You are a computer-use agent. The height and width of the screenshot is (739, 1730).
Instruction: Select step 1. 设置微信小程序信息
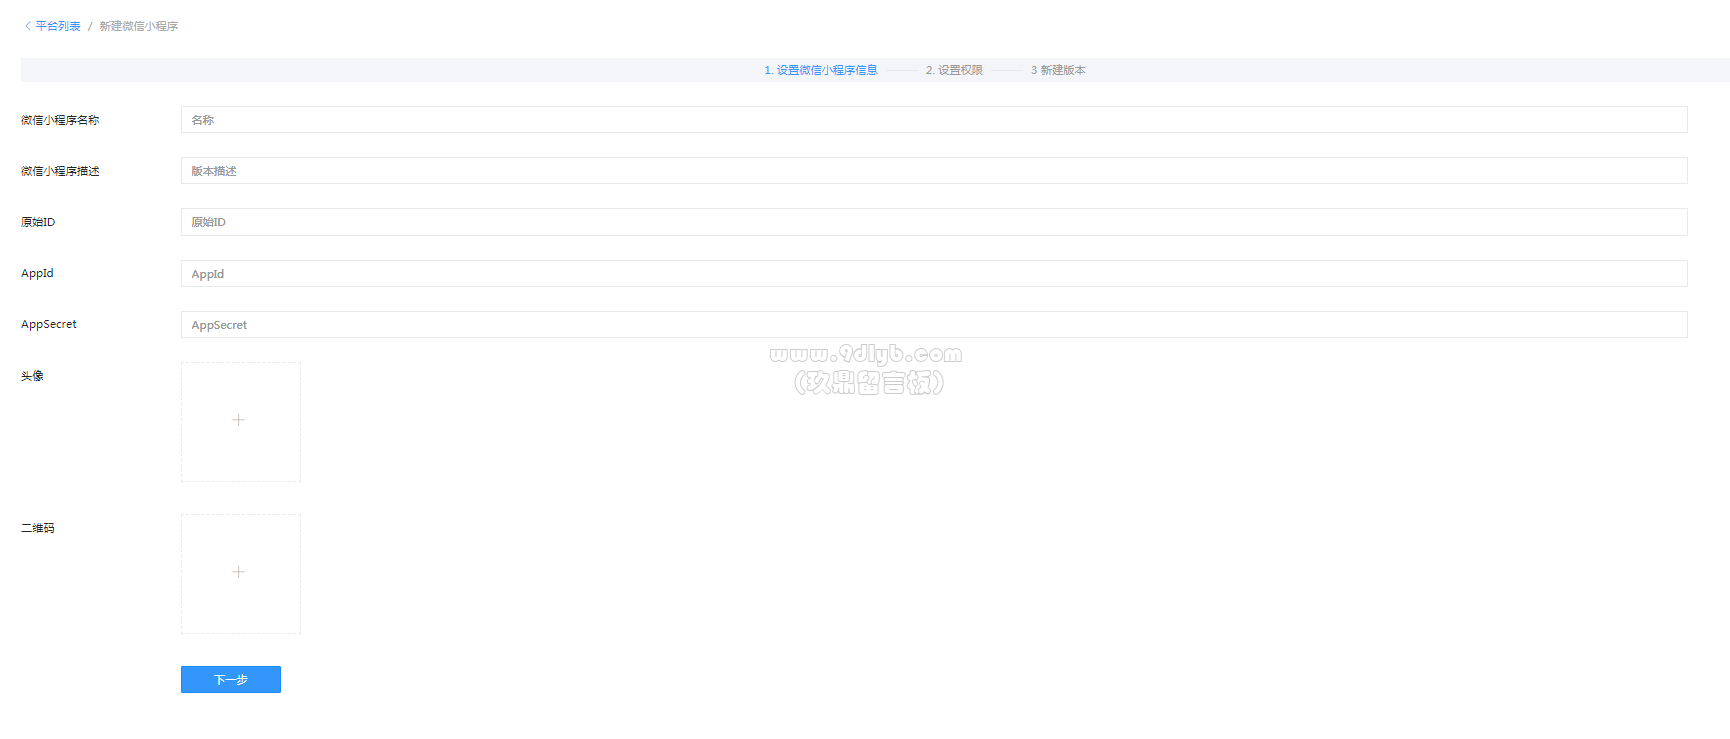click(x=821, y=70)
